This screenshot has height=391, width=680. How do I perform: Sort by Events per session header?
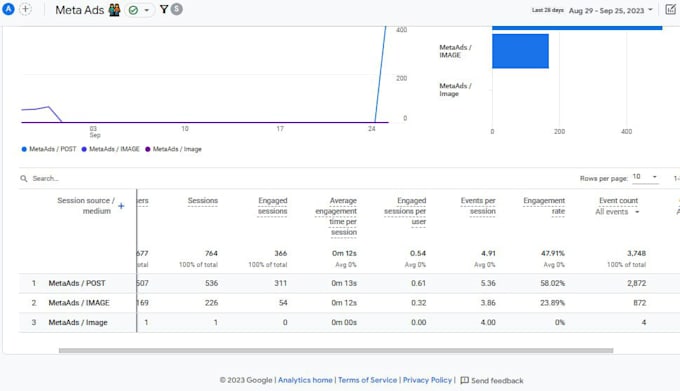click(478, 206)
